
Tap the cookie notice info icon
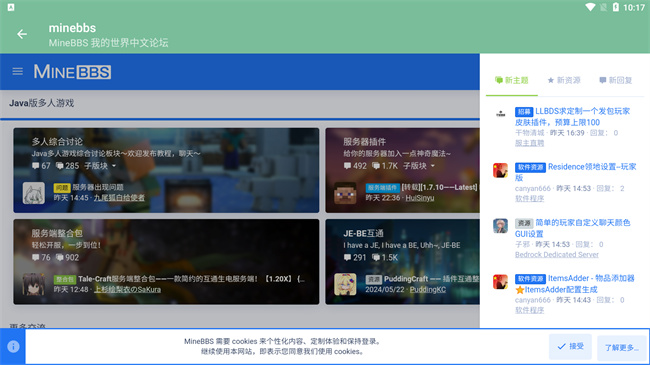(x=13, y=346)
